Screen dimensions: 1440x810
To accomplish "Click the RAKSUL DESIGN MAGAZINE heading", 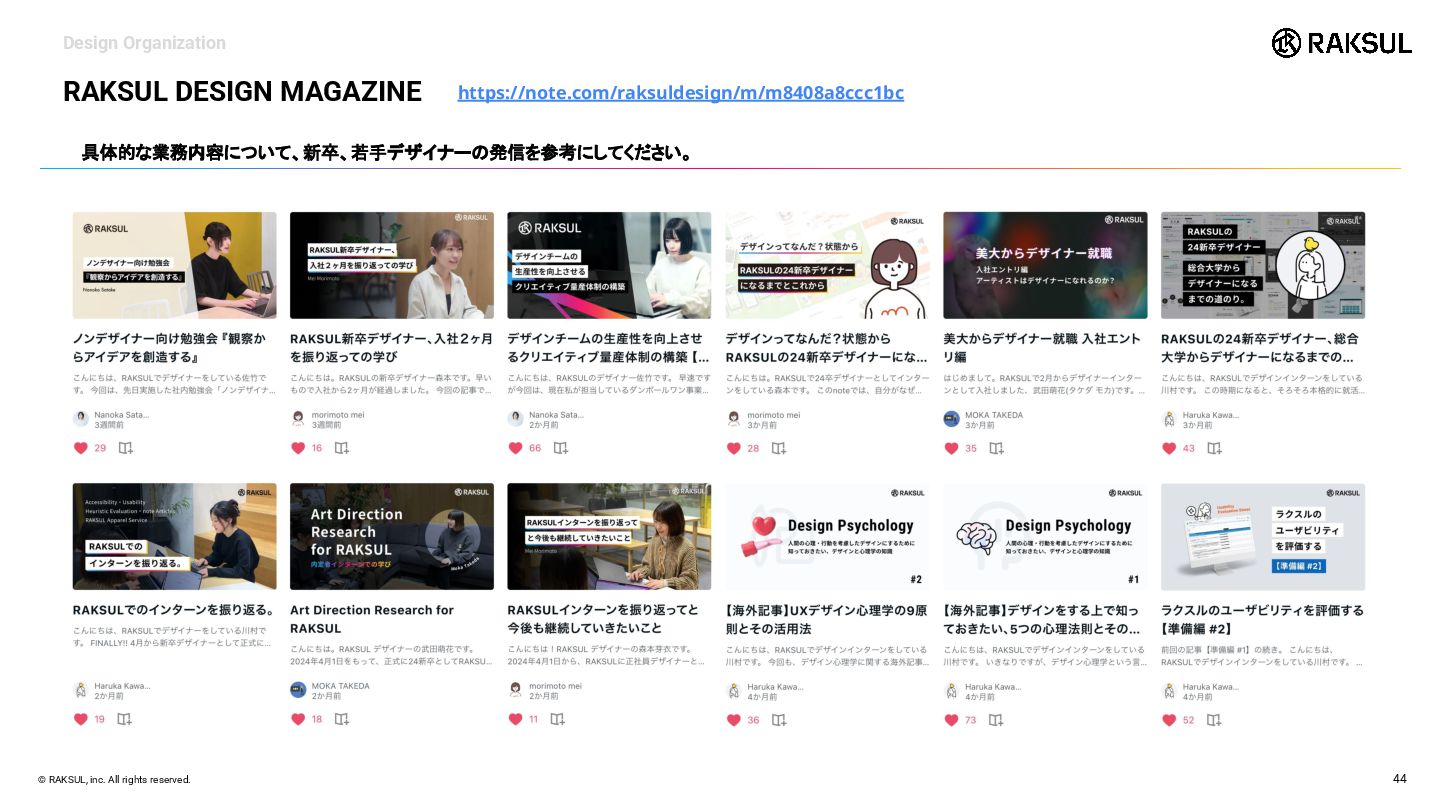I will click(242, 92).
